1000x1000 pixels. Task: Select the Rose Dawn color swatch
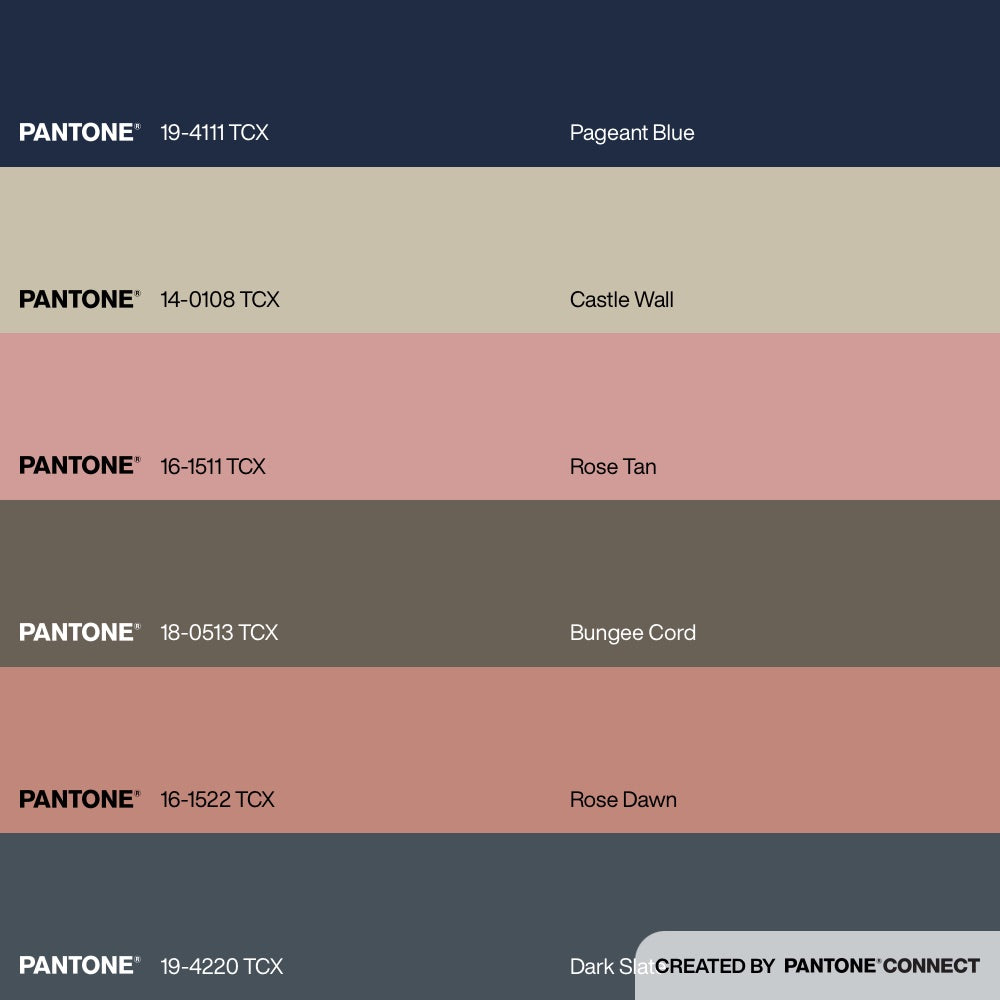(x=500, y=730)
